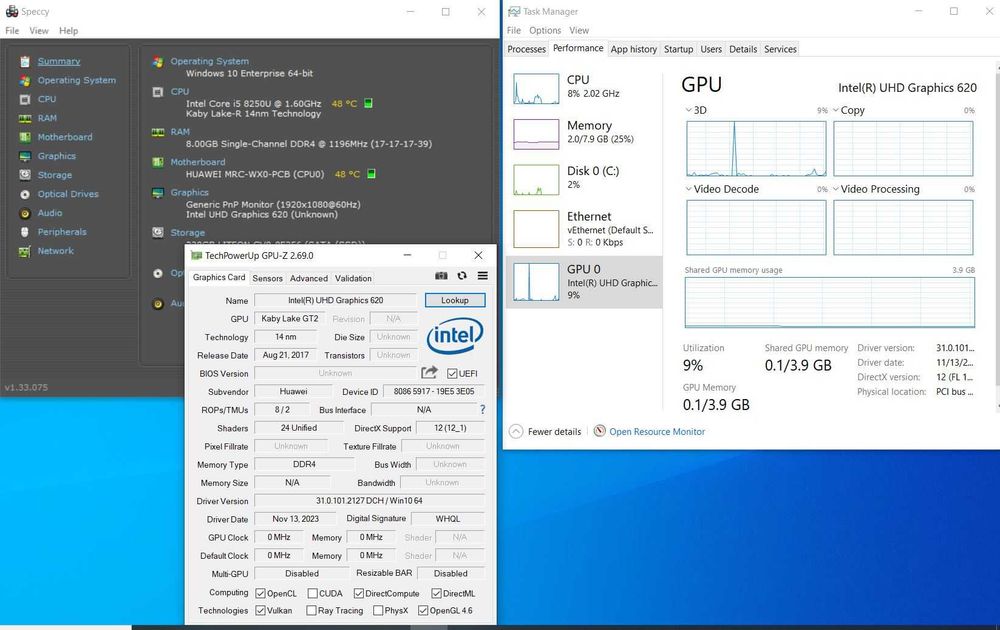Select the Ethernet performance item
This screenshot has width=1000, height=630.
coord(584,229)
